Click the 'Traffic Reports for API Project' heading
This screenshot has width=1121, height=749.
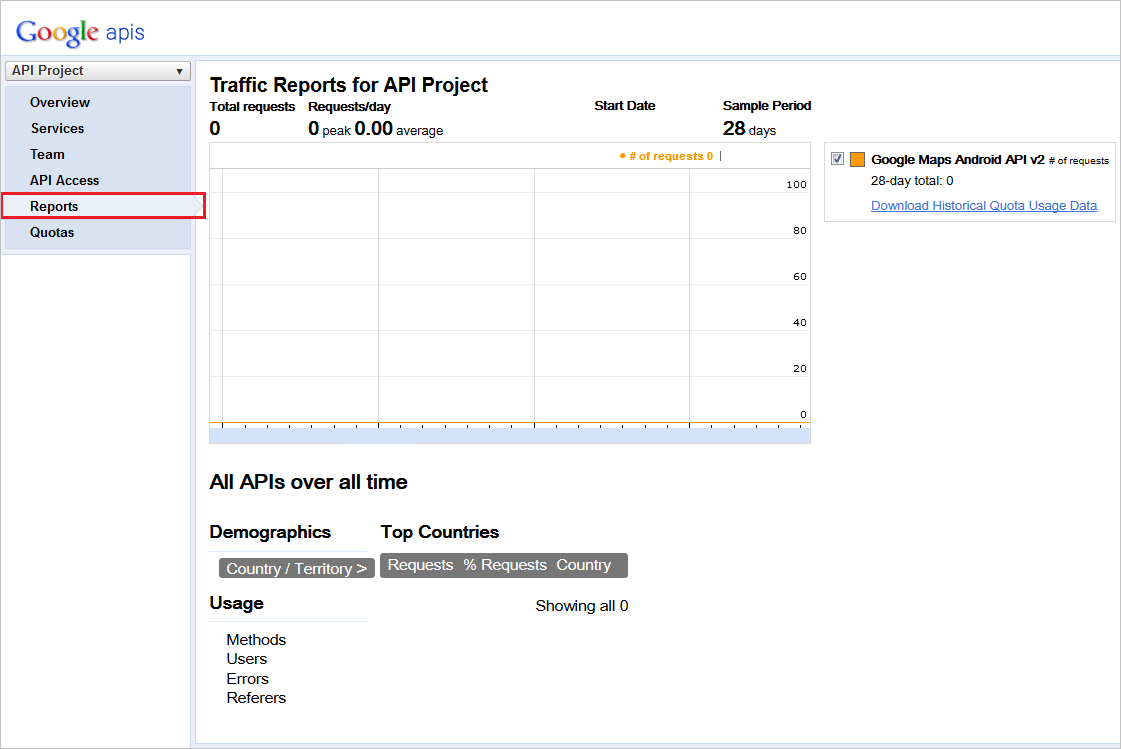[x=349, y=85]
